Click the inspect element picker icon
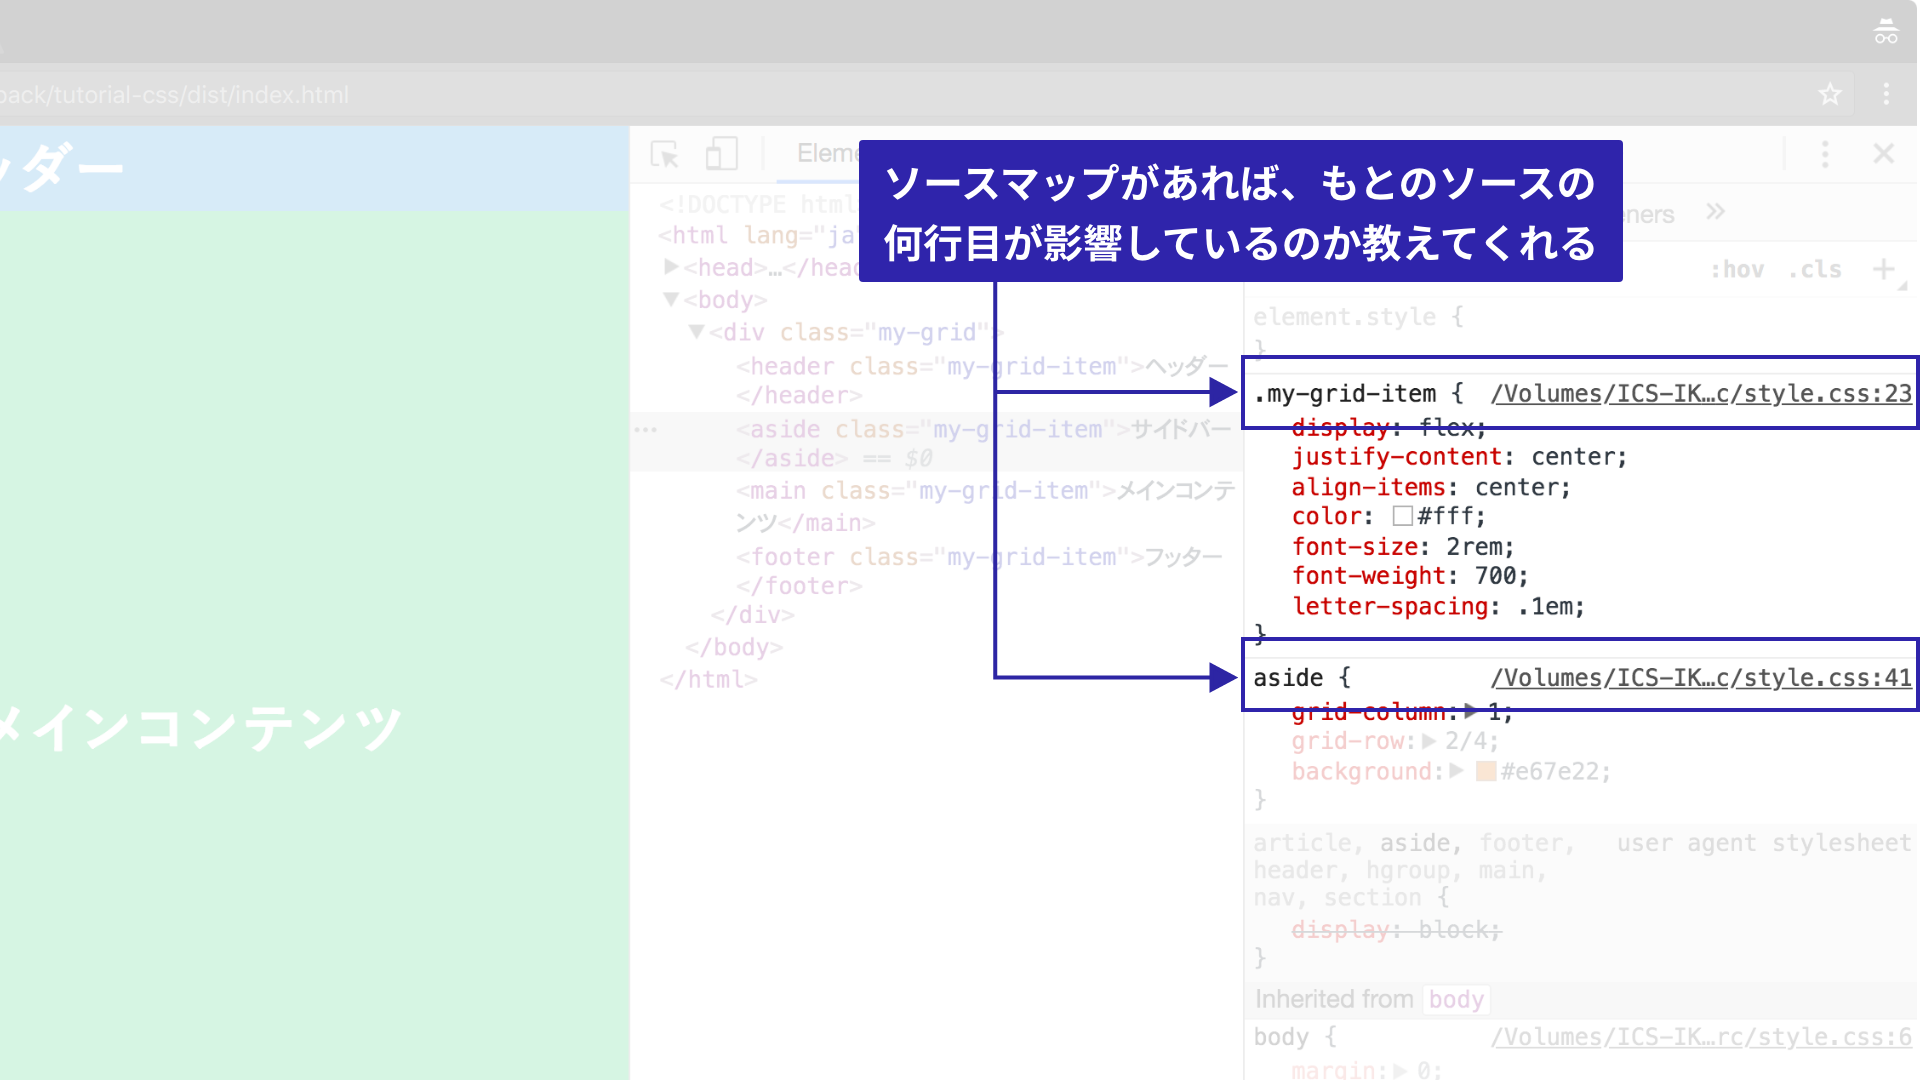This screenshot has width=1920, height=1080. point(664,154)
